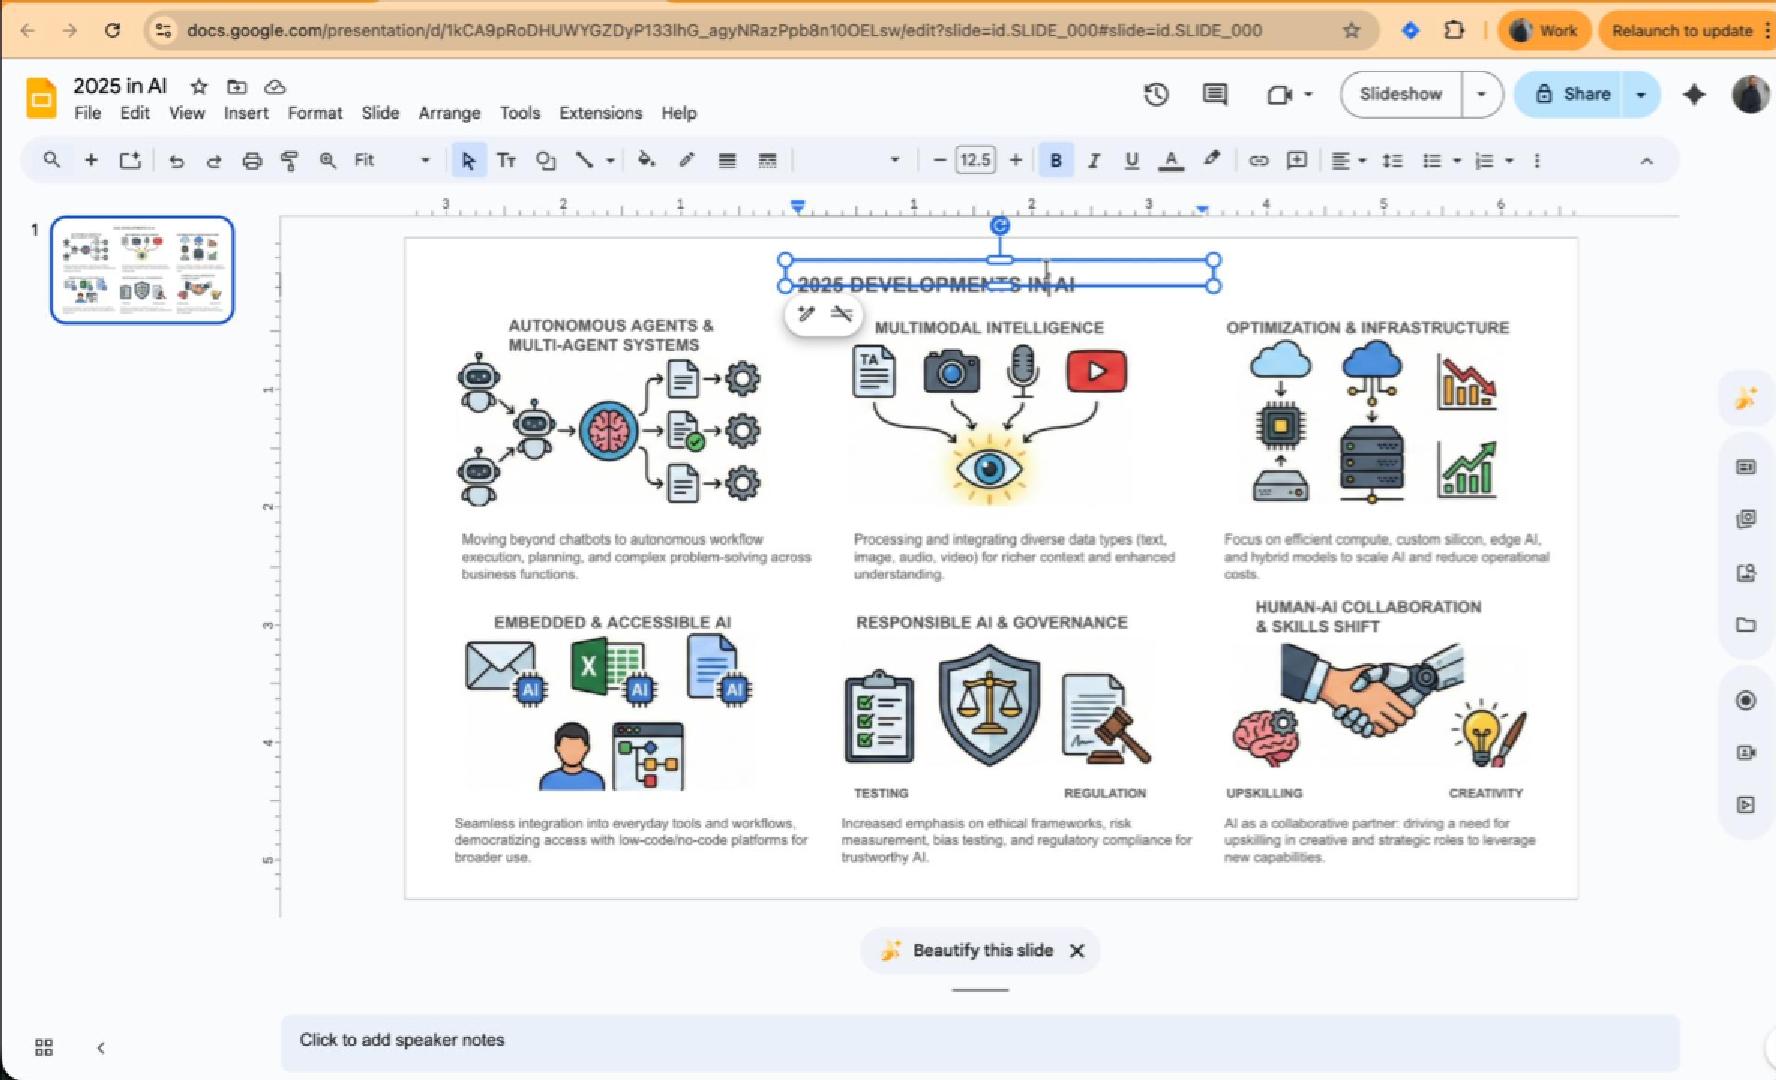This screenshot has width=1776, height=1080.
Task: Activate the Paint format tool
Action: coord(289,160)
